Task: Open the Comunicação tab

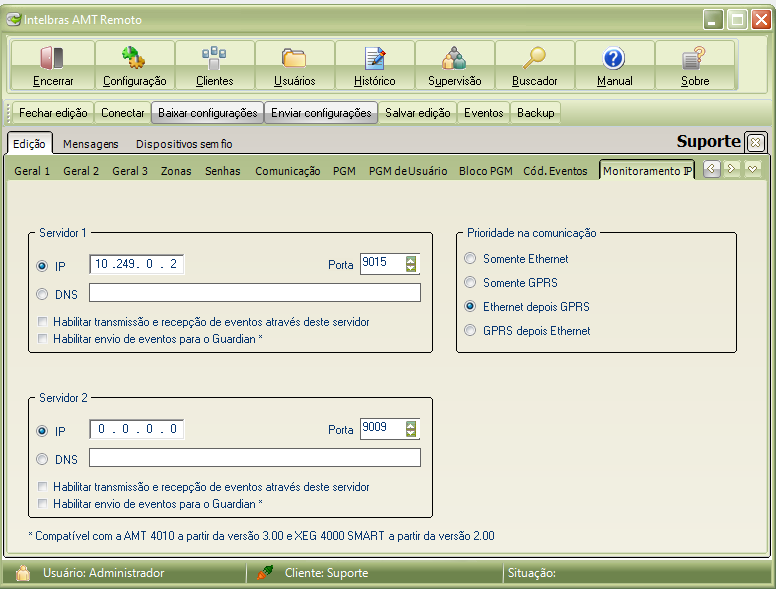Action: tap(288, 171)
